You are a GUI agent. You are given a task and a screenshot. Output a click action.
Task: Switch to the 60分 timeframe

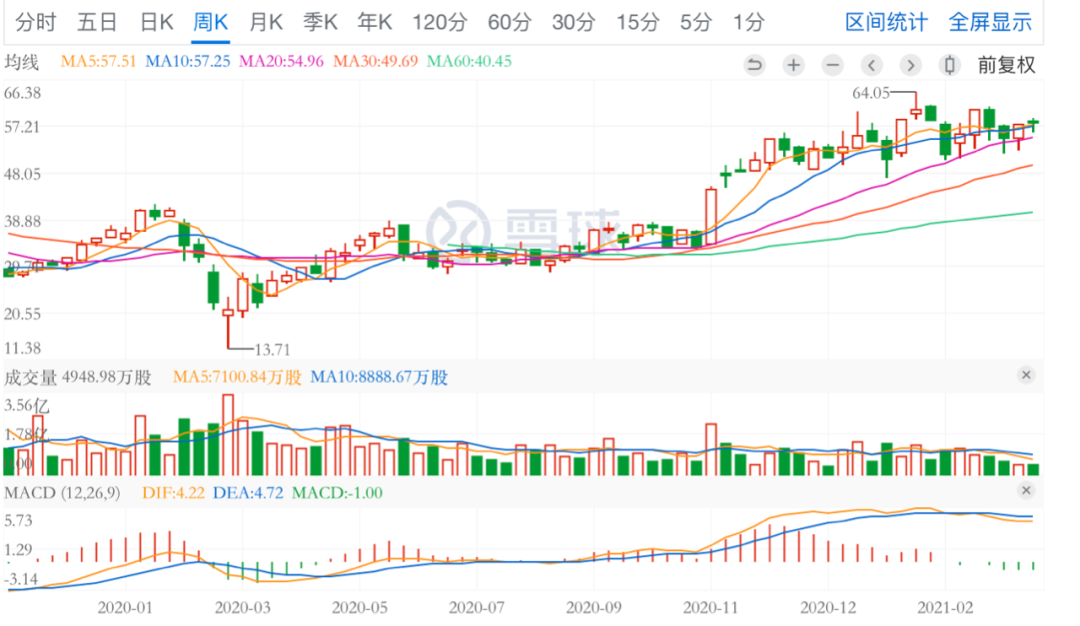[510, 23]
